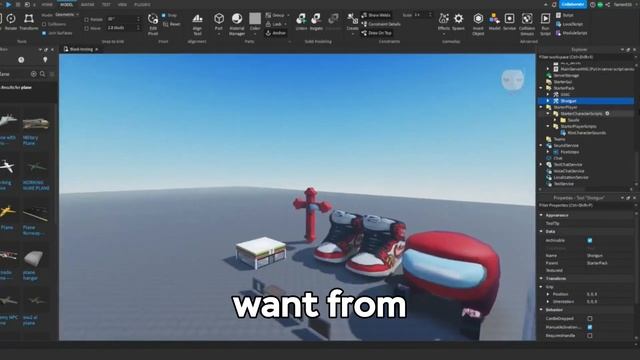Toggle the Collisions checkbox

(44, 24)
